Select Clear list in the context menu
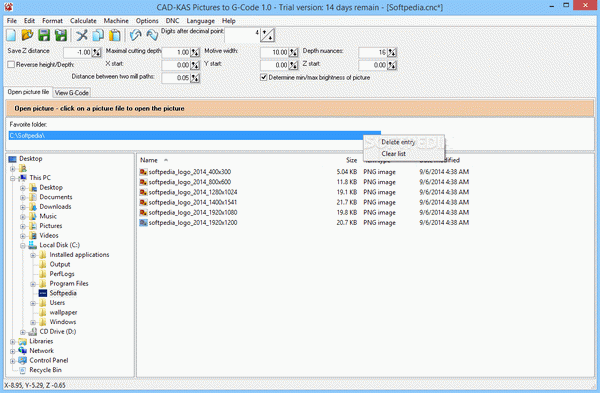 (393, 154)
